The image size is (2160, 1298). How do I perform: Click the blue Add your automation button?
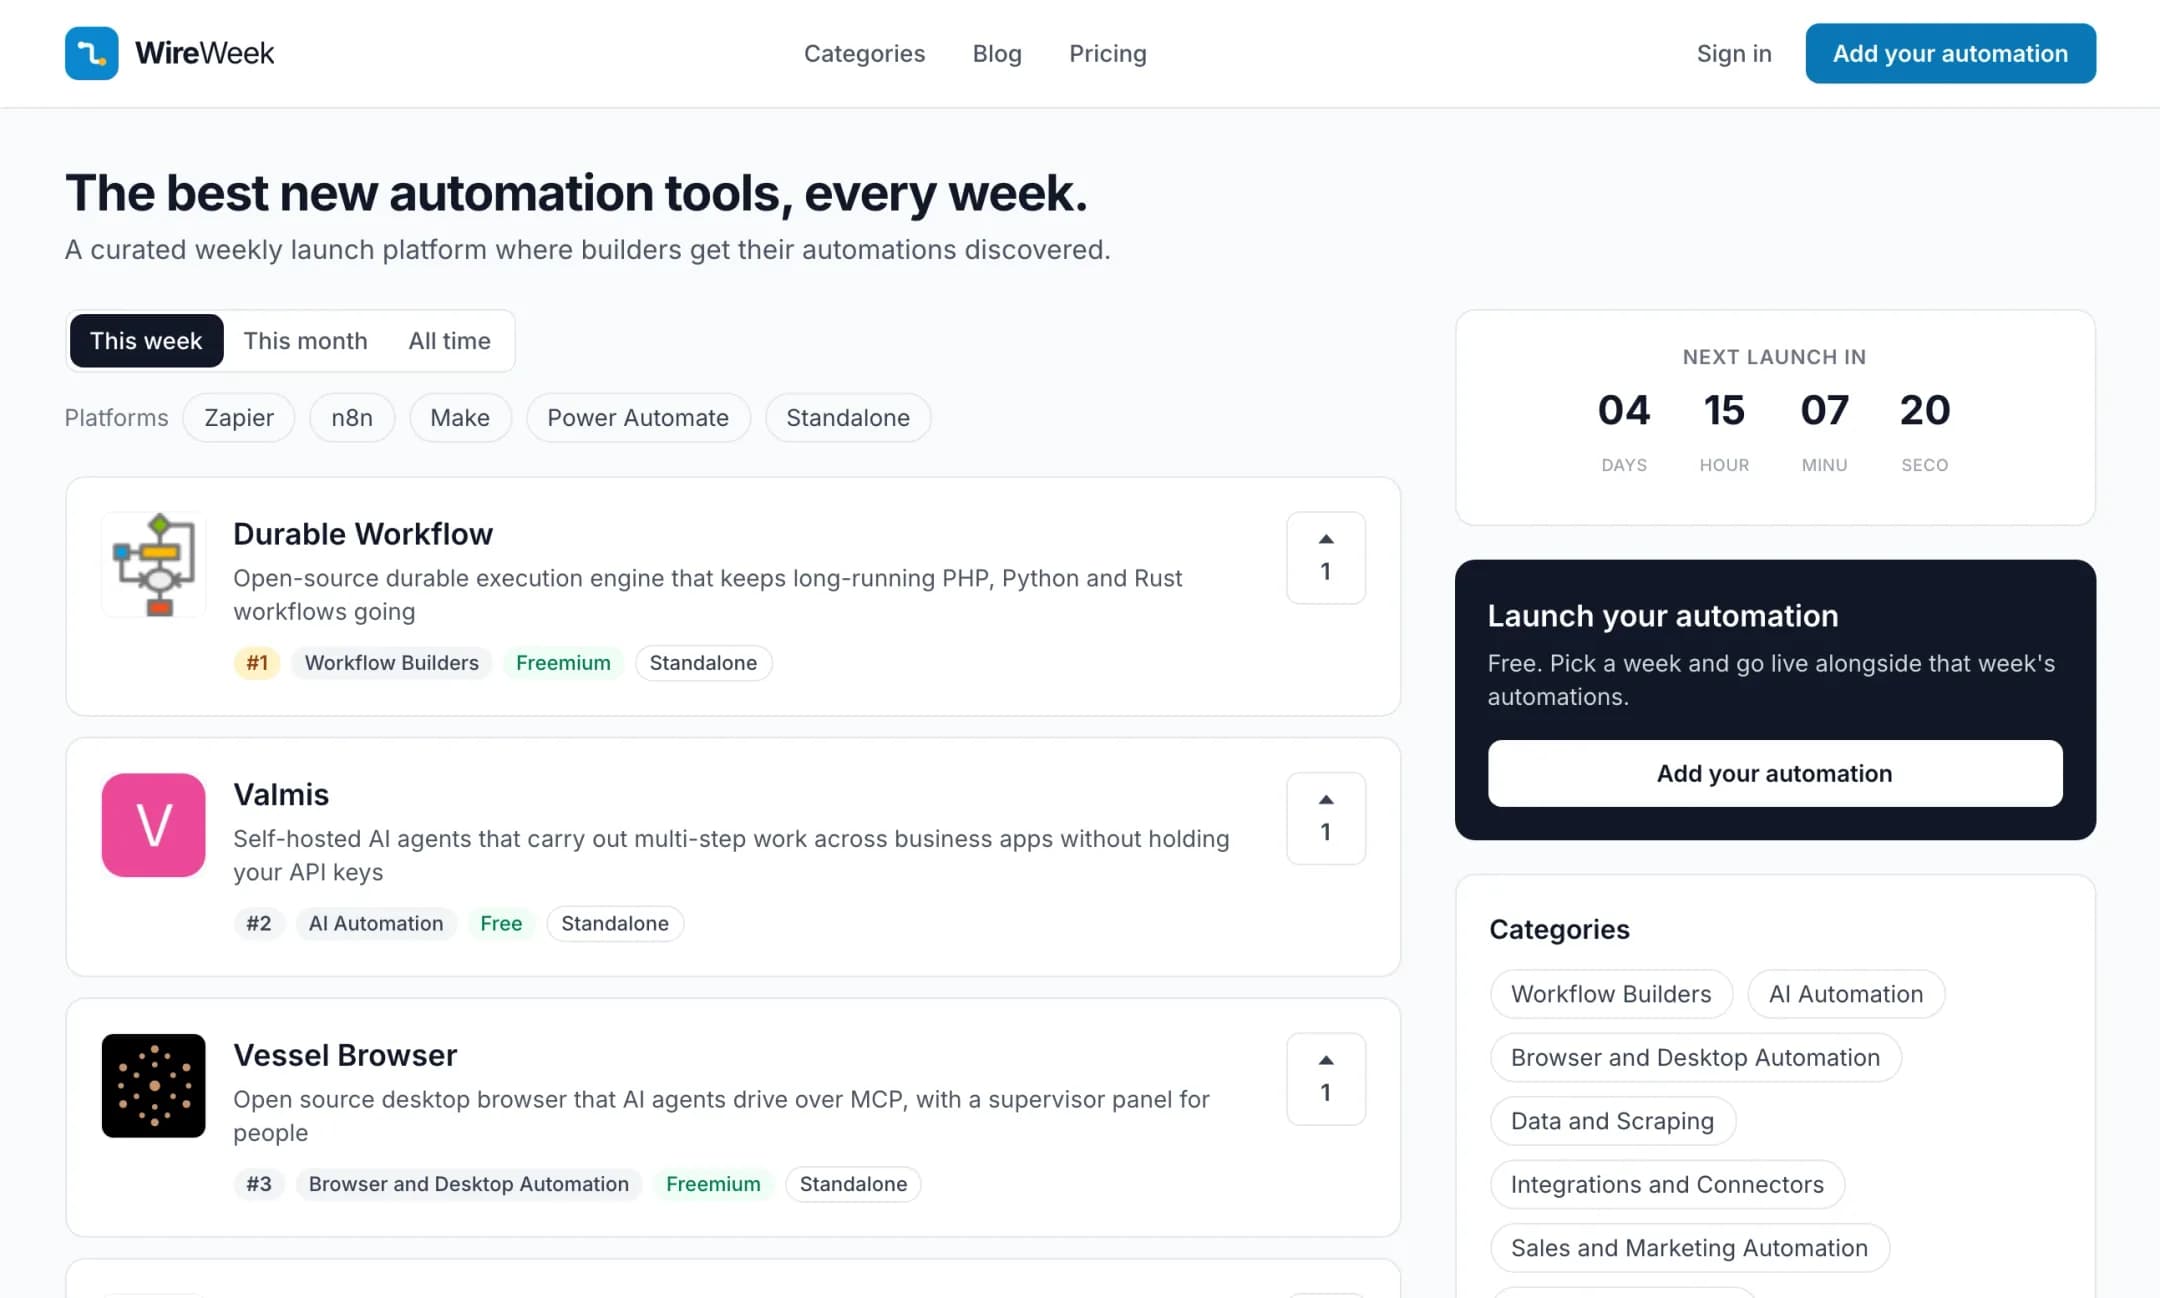click(1950, 53)
